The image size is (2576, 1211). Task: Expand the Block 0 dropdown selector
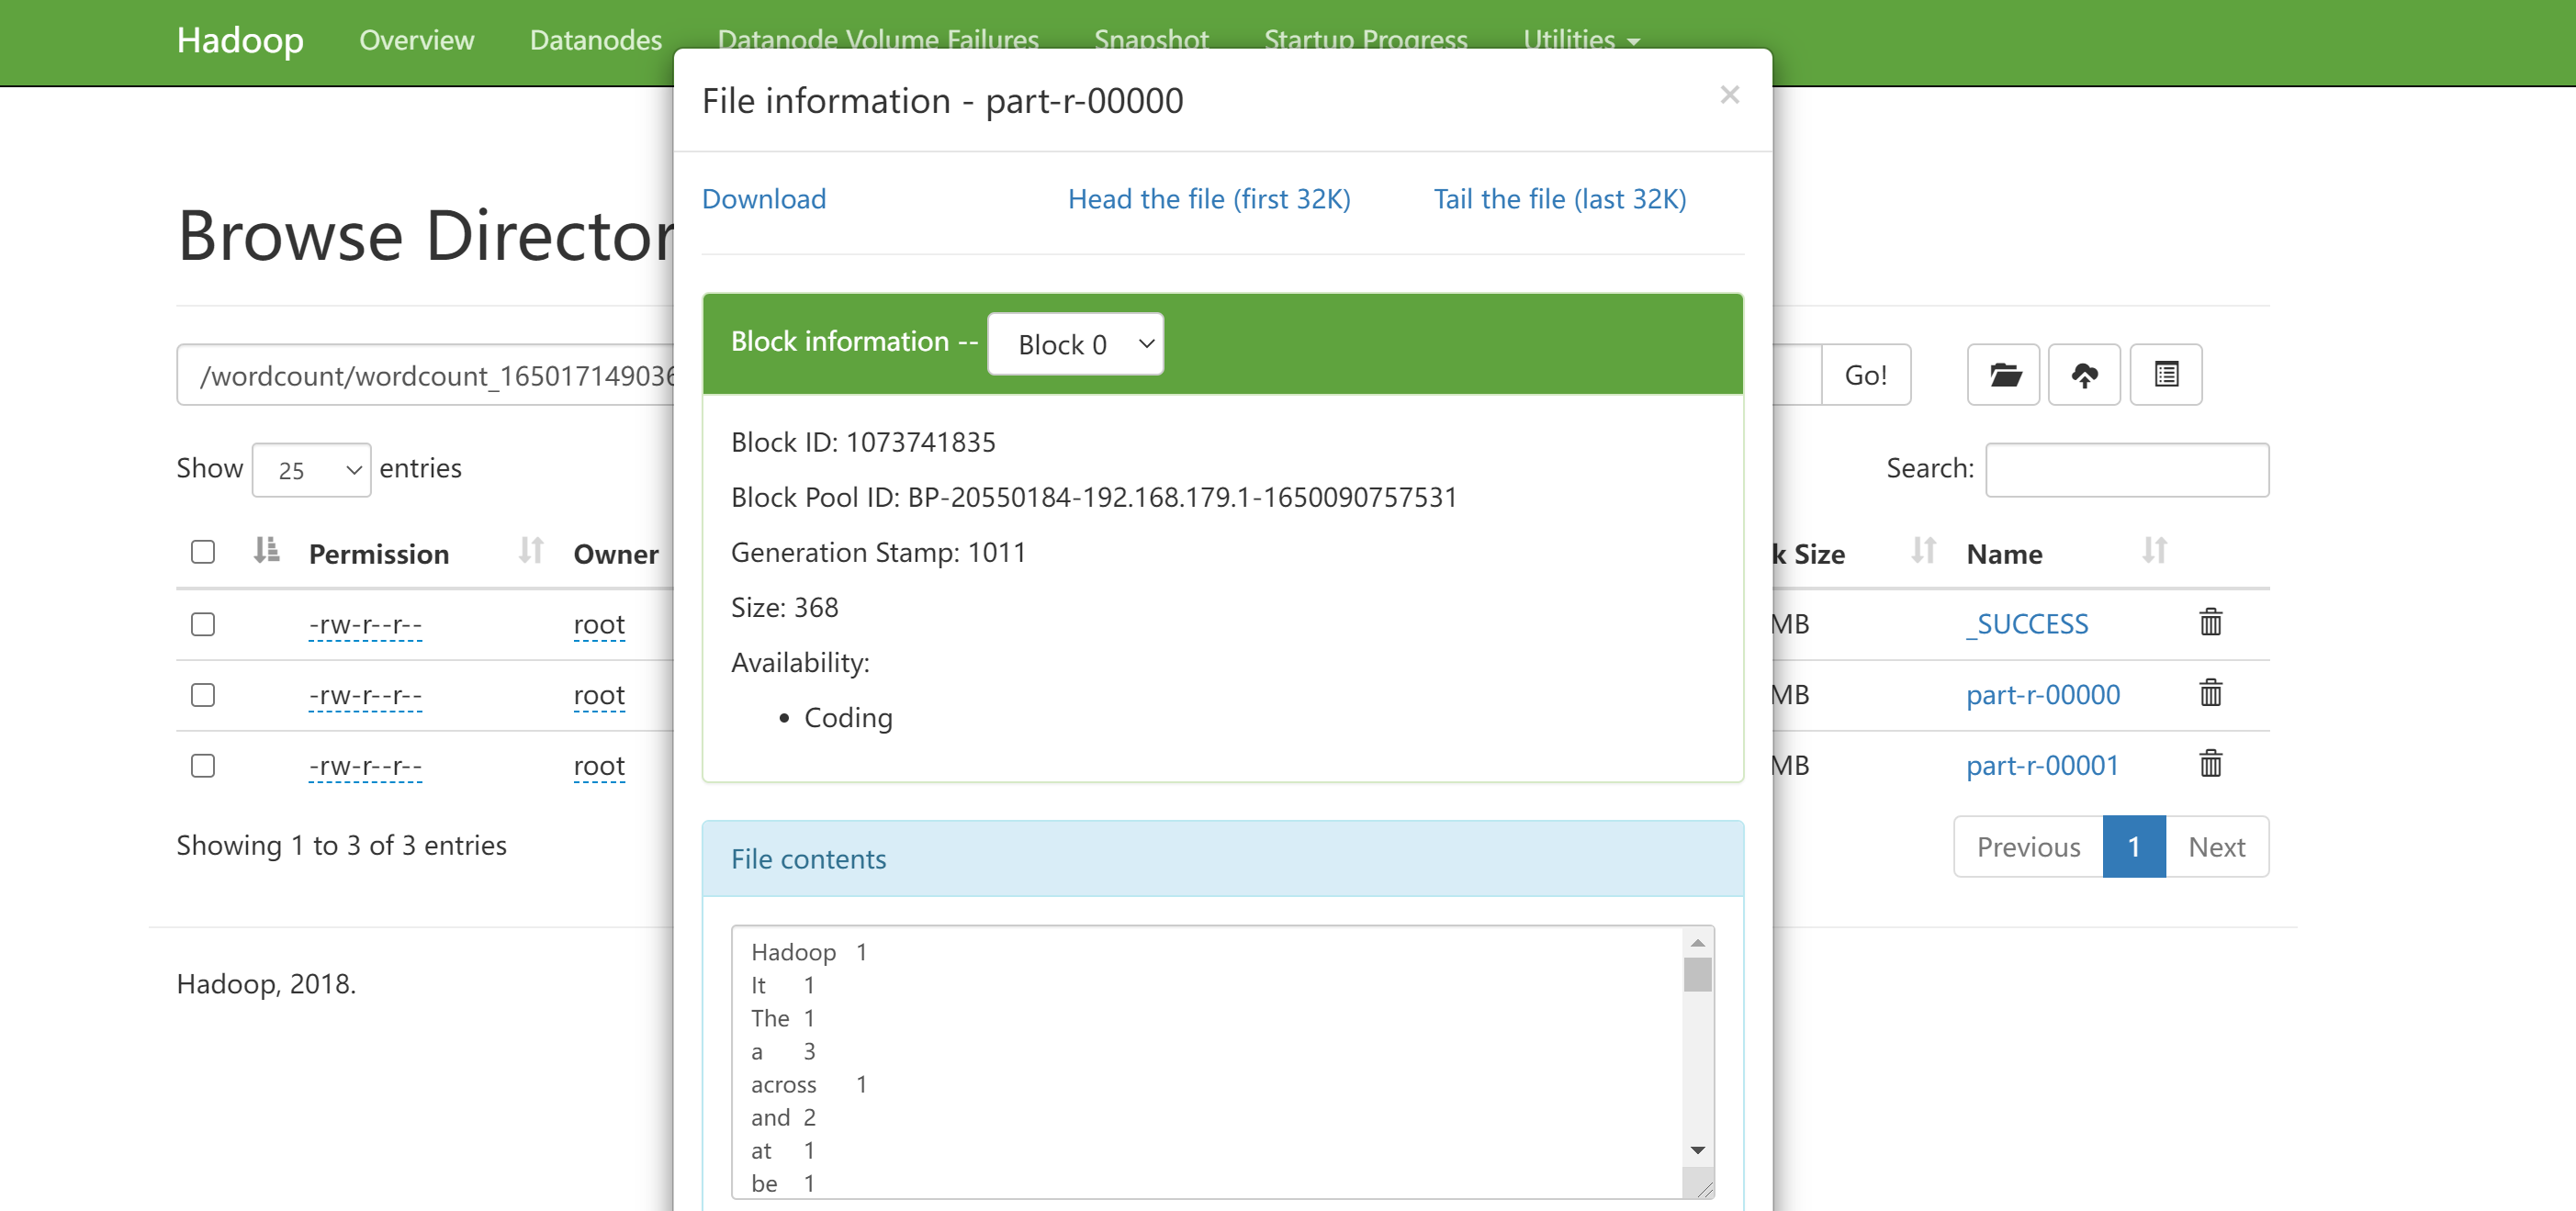1076,342
